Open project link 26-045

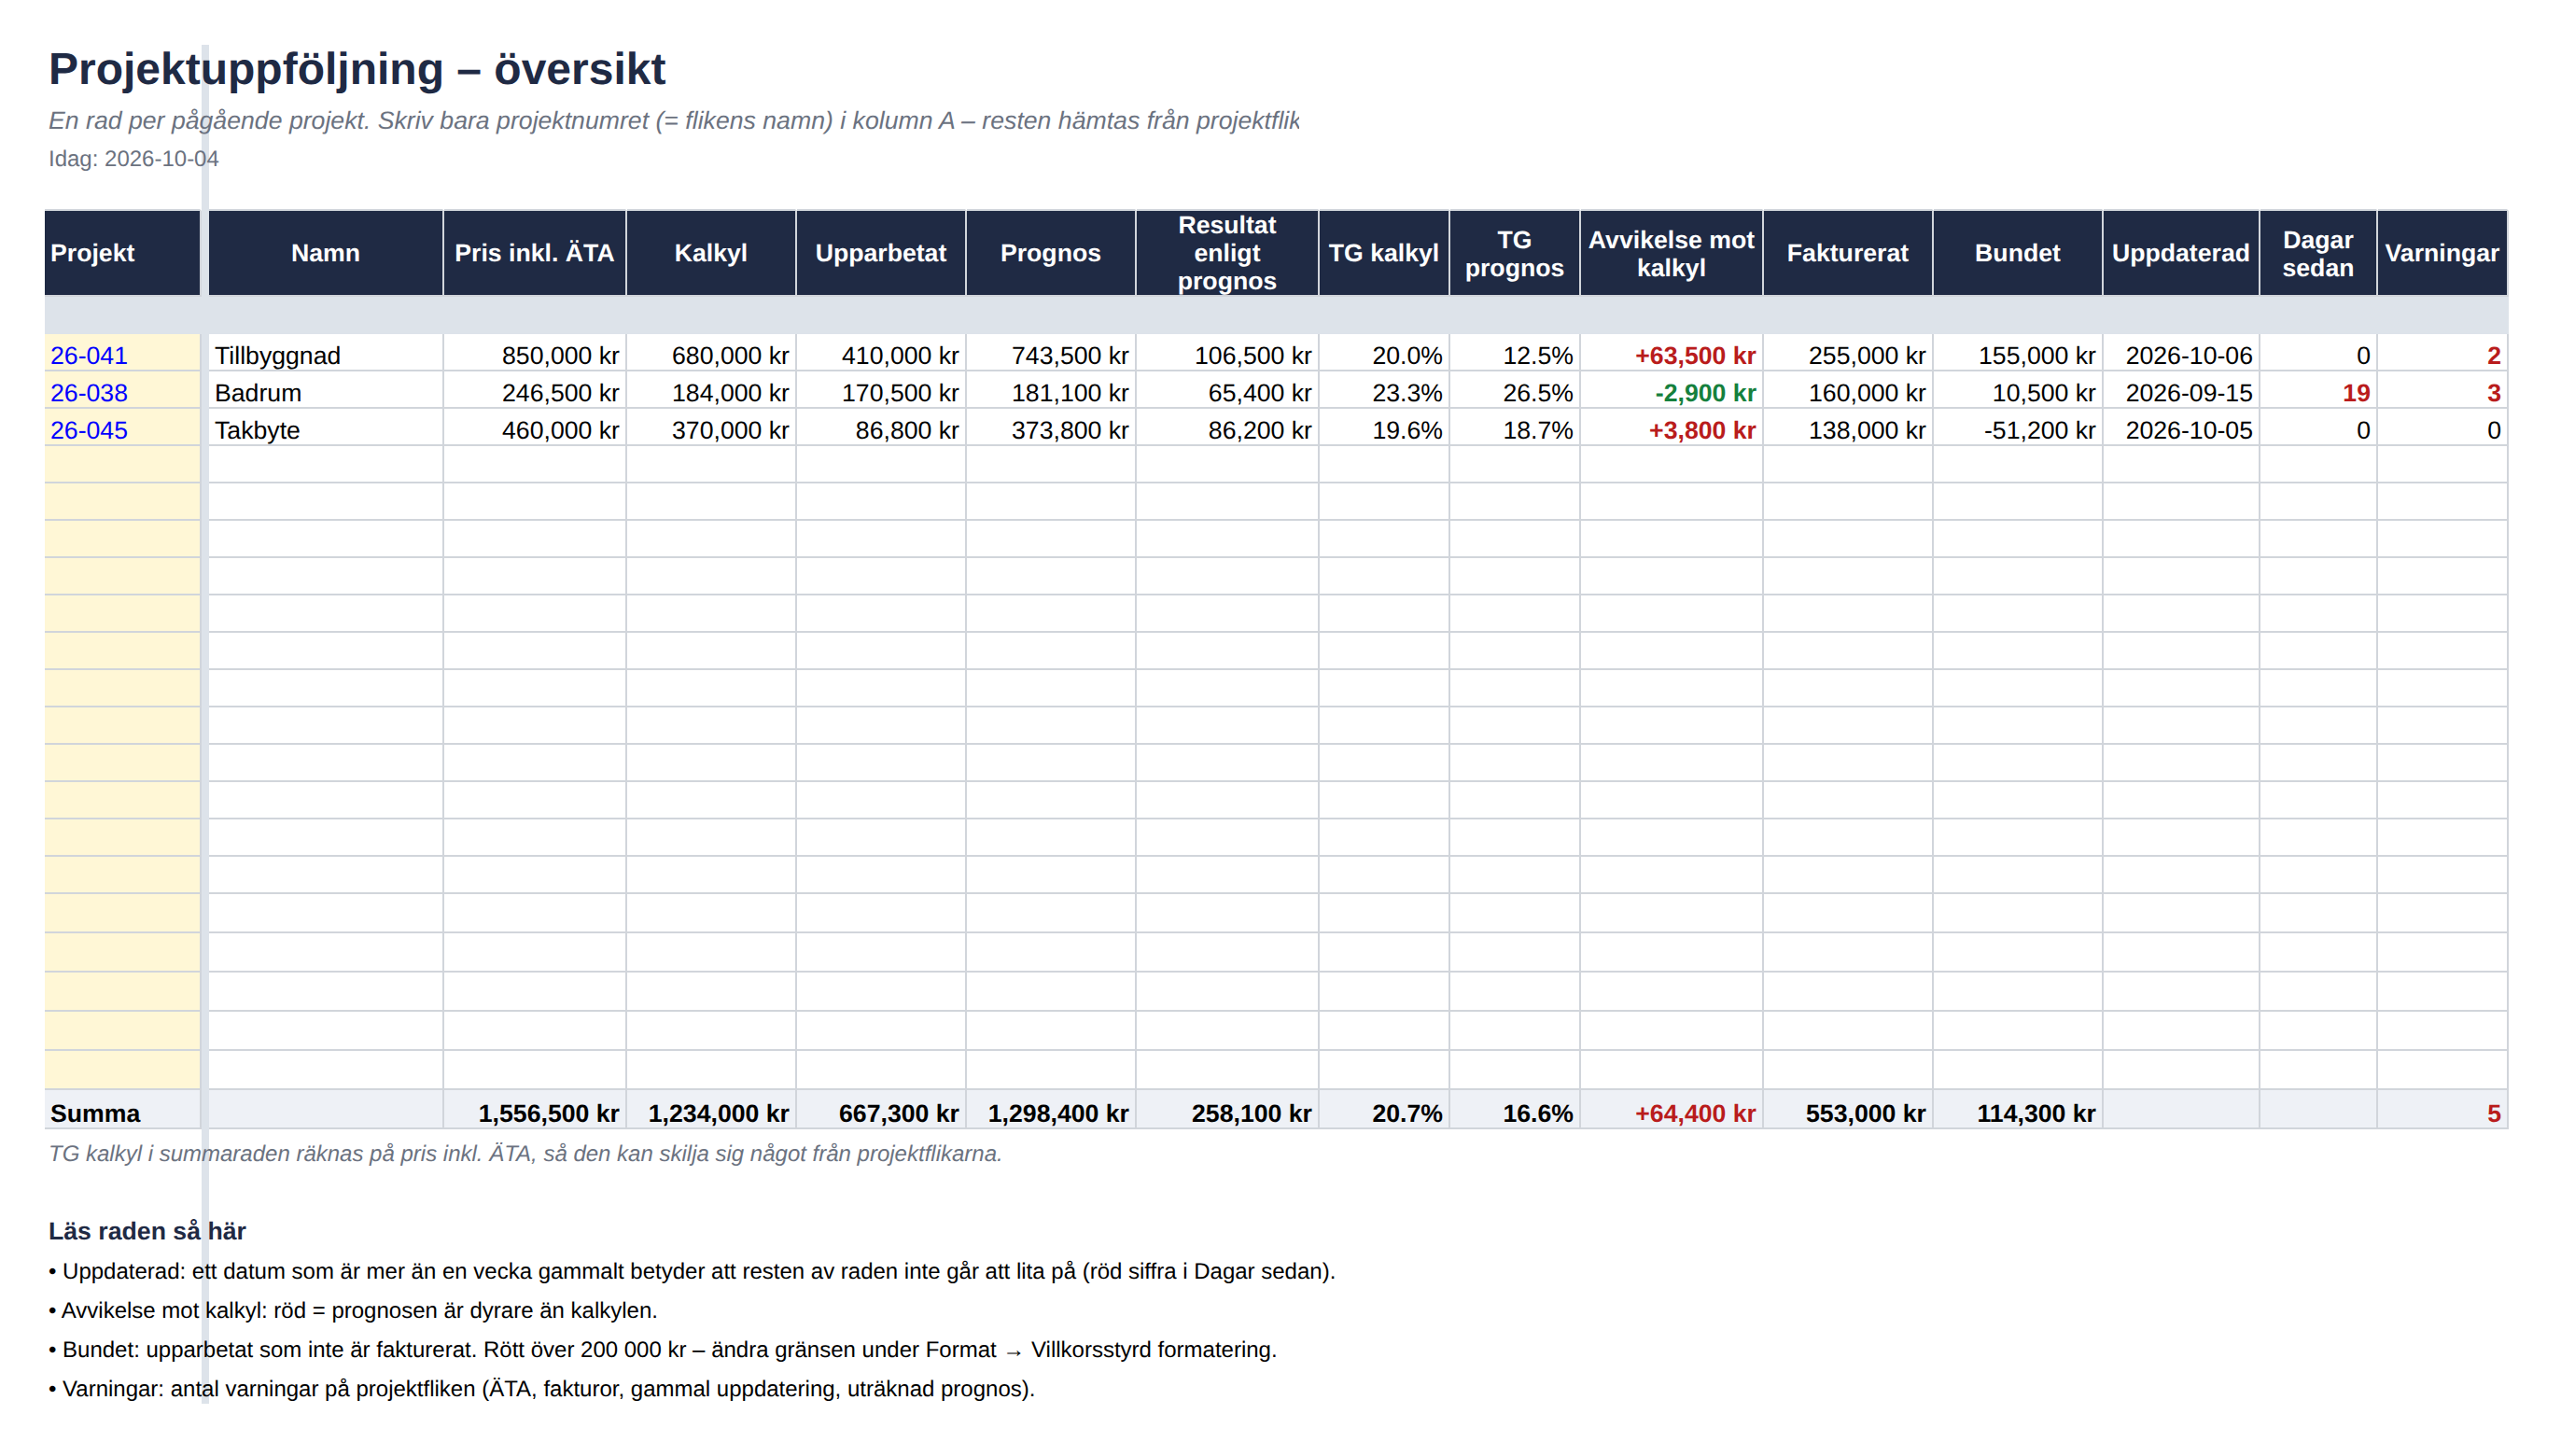pos(89,430)
